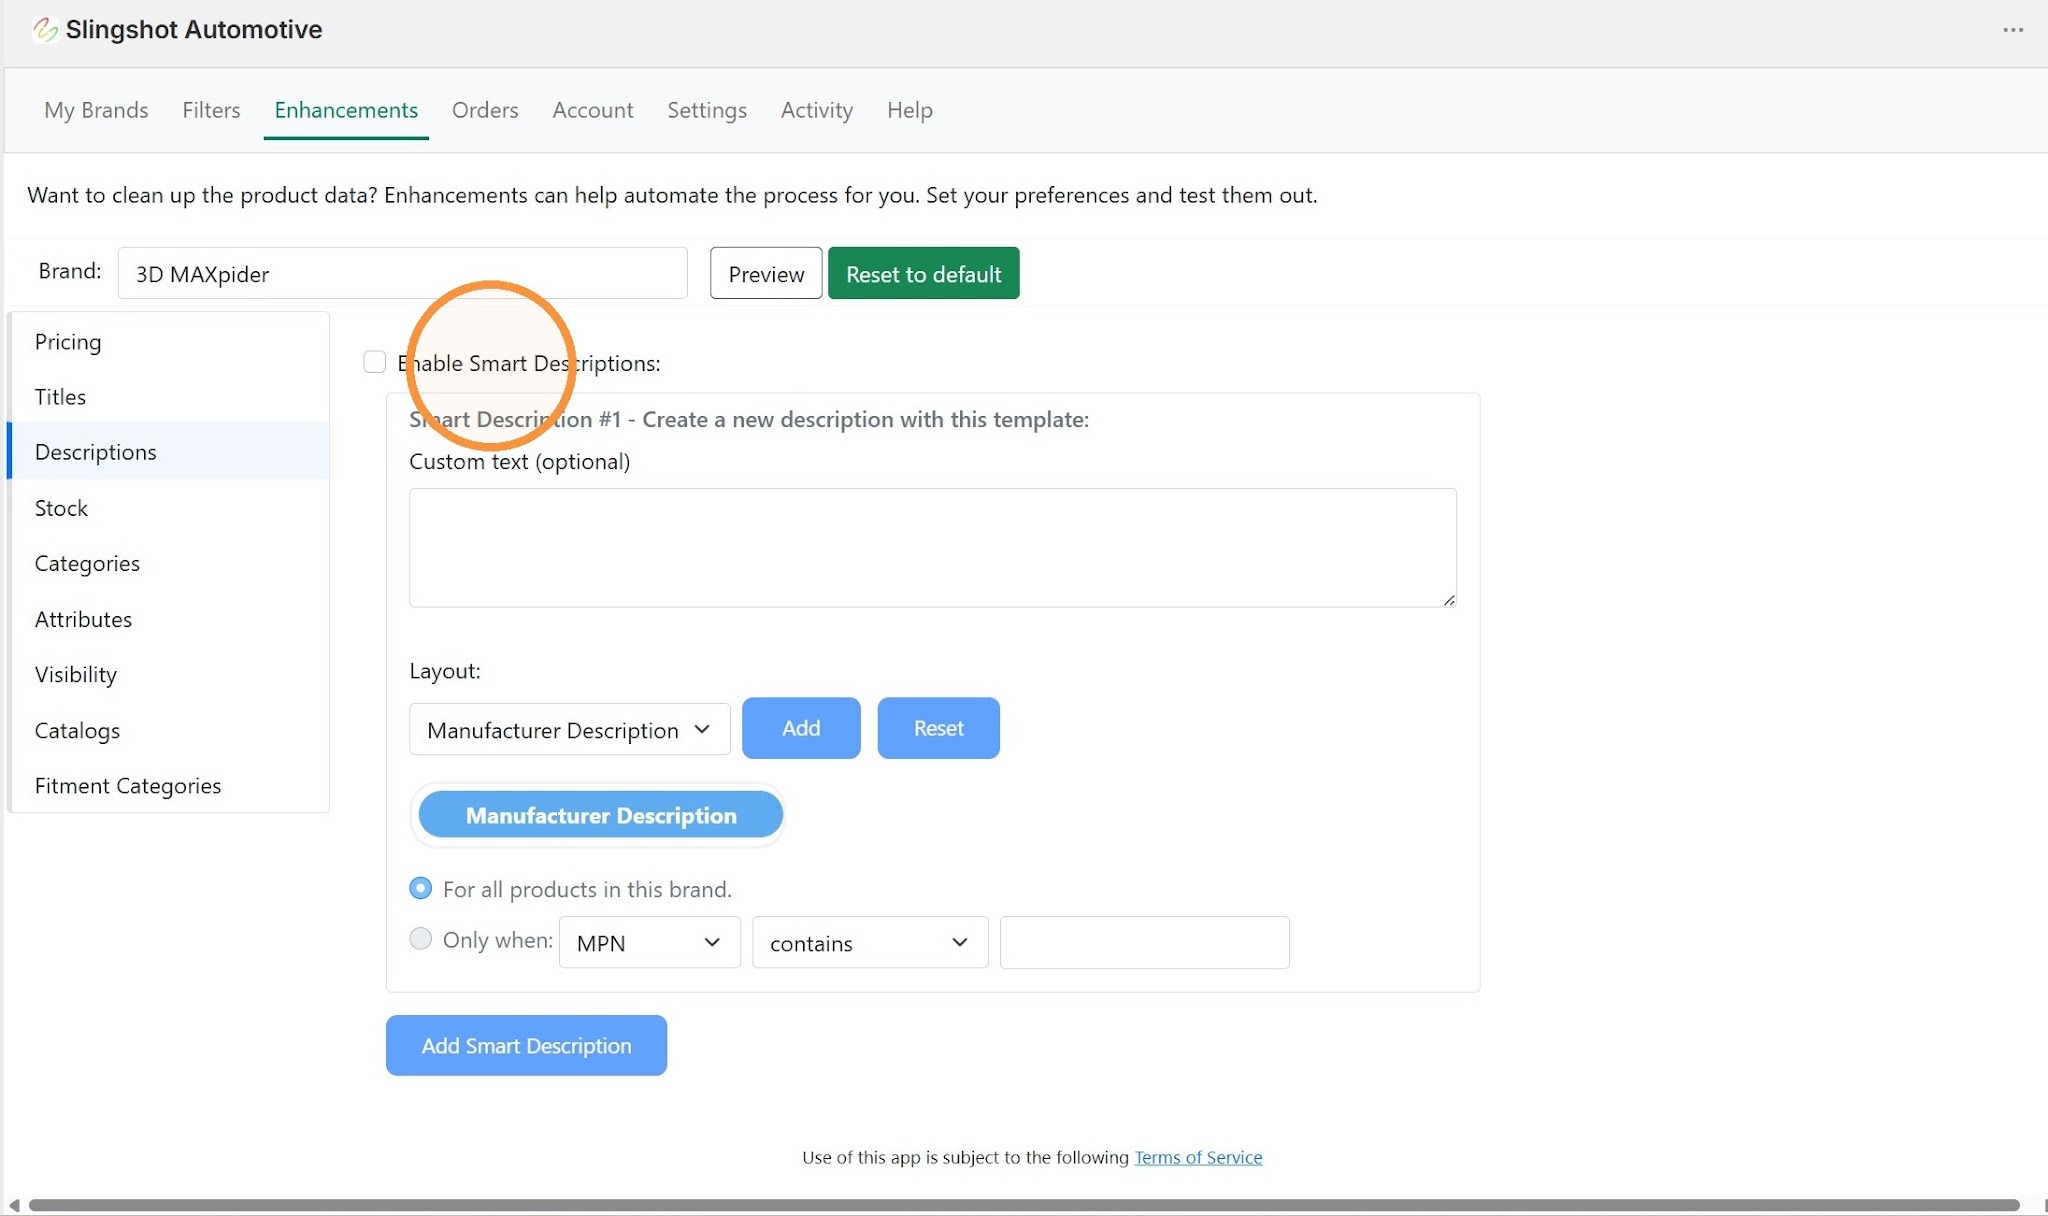Go to the Orders tab

pyautogui.click(x=485, y=110)
